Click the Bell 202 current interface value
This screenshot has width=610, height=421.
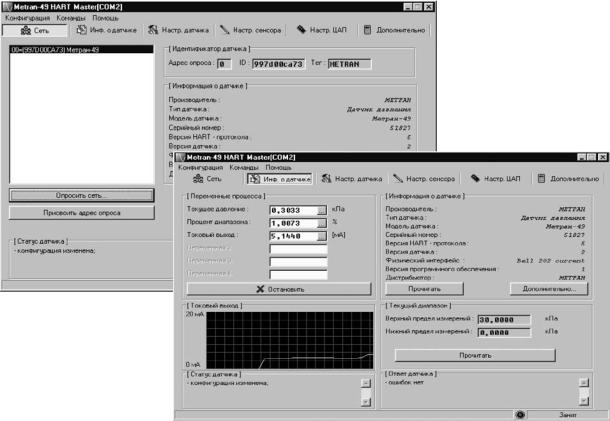click(x=550, y=261)
